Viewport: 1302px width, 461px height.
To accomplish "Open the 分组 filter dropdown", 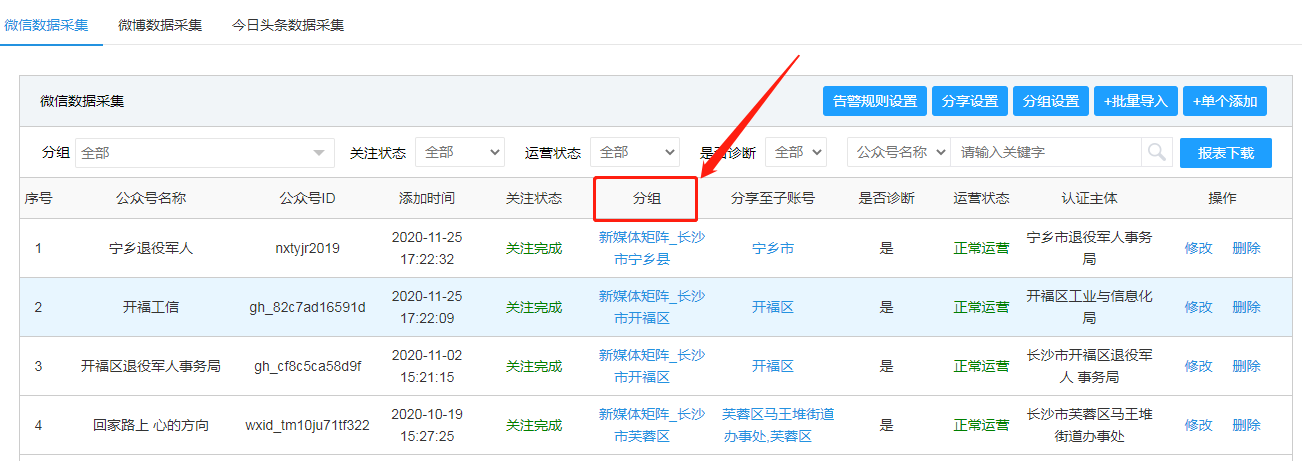I will click(x=205, y=153).
